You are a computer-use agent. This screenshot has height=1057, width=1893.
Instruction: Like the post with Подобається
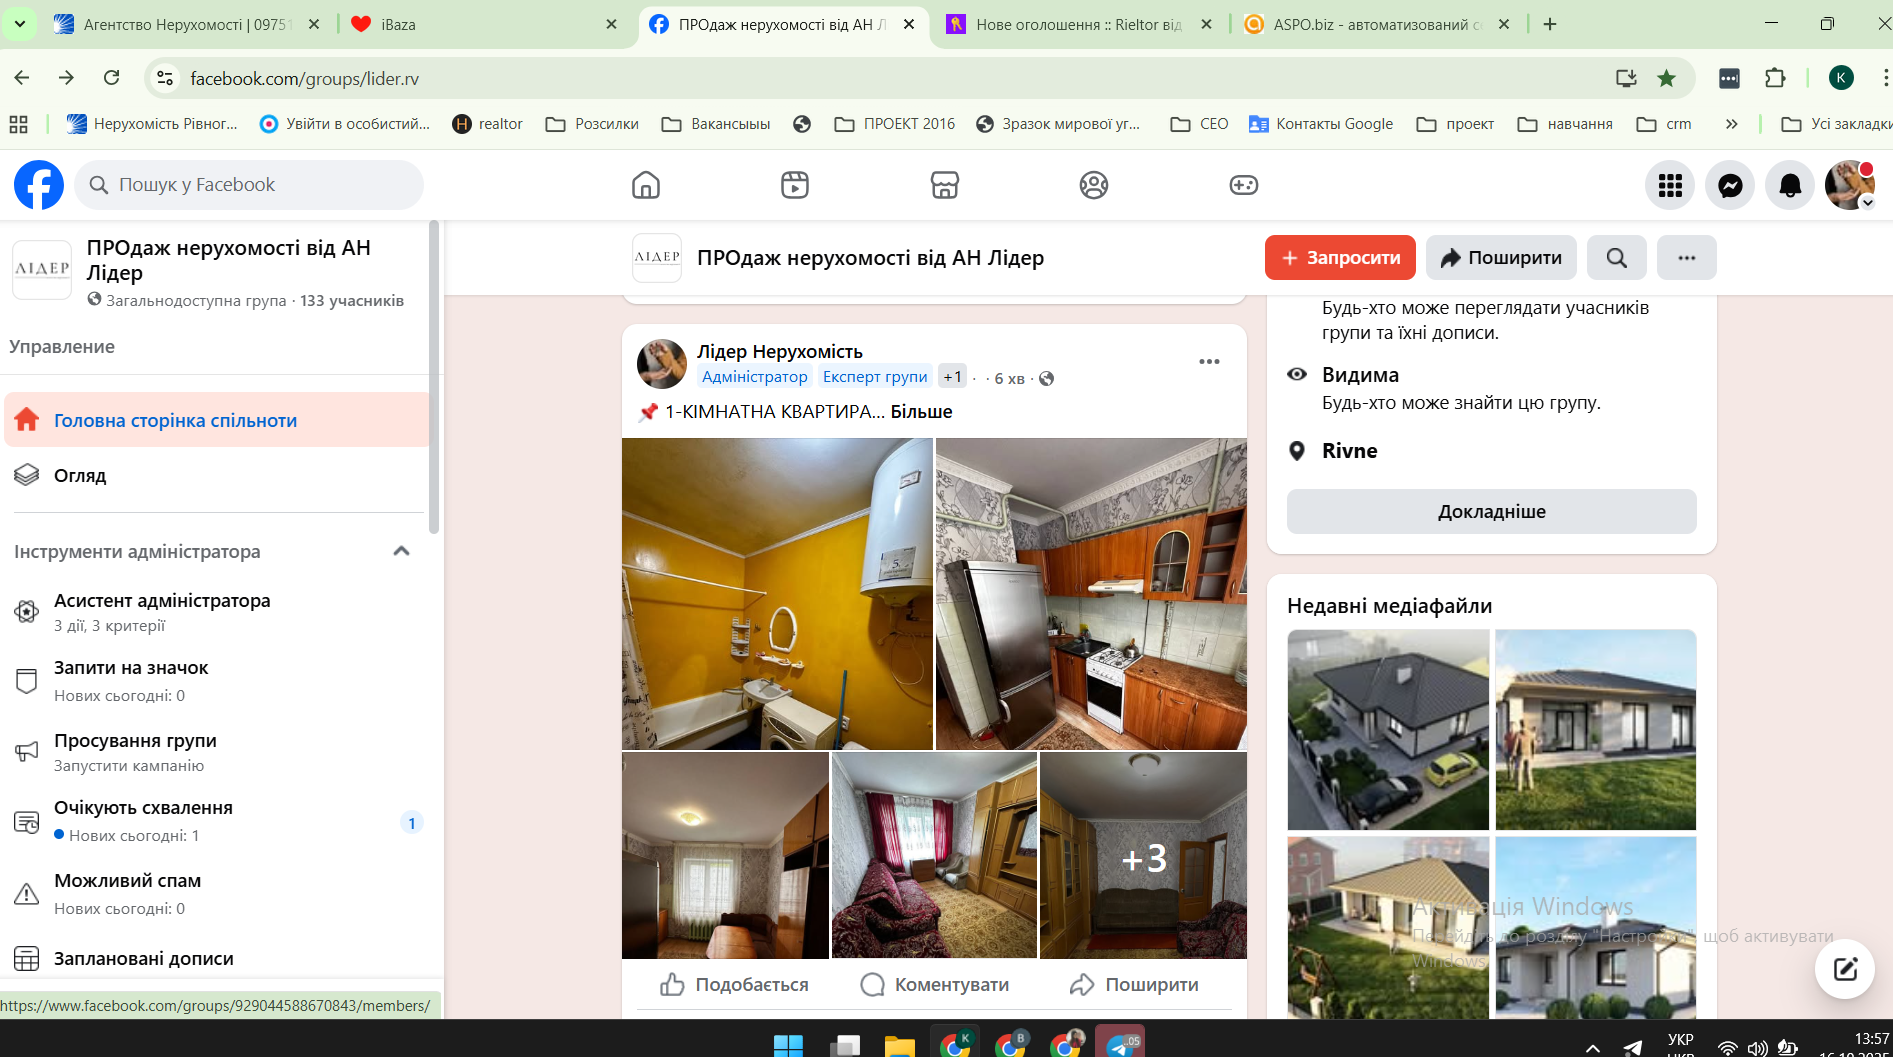(x=734, y=985)
